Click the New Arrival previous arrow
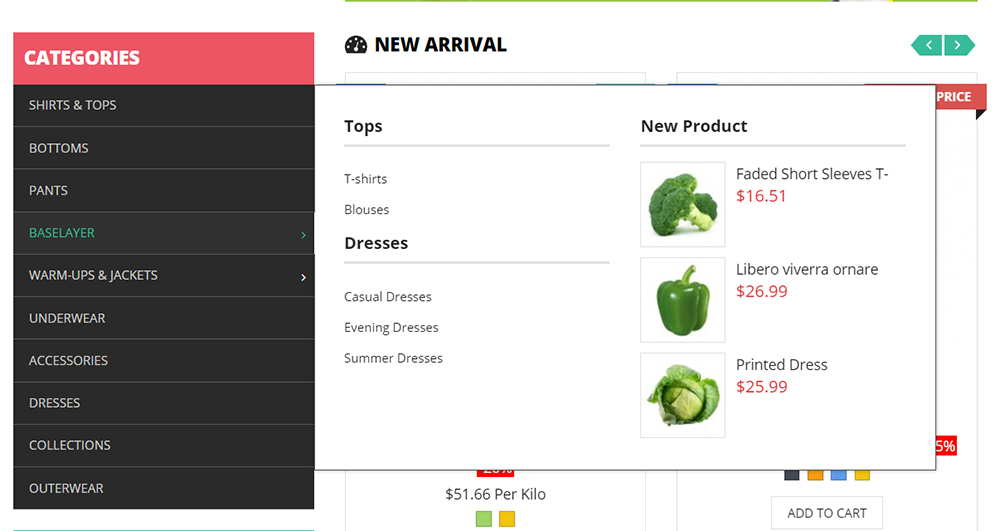The width and height of the screenshot is (1000, 531). [926, 45]
